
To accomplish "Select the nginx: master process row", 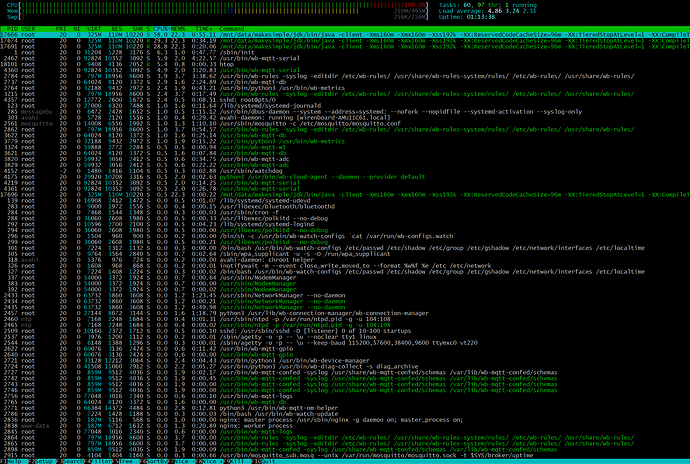I will point(345,420).
